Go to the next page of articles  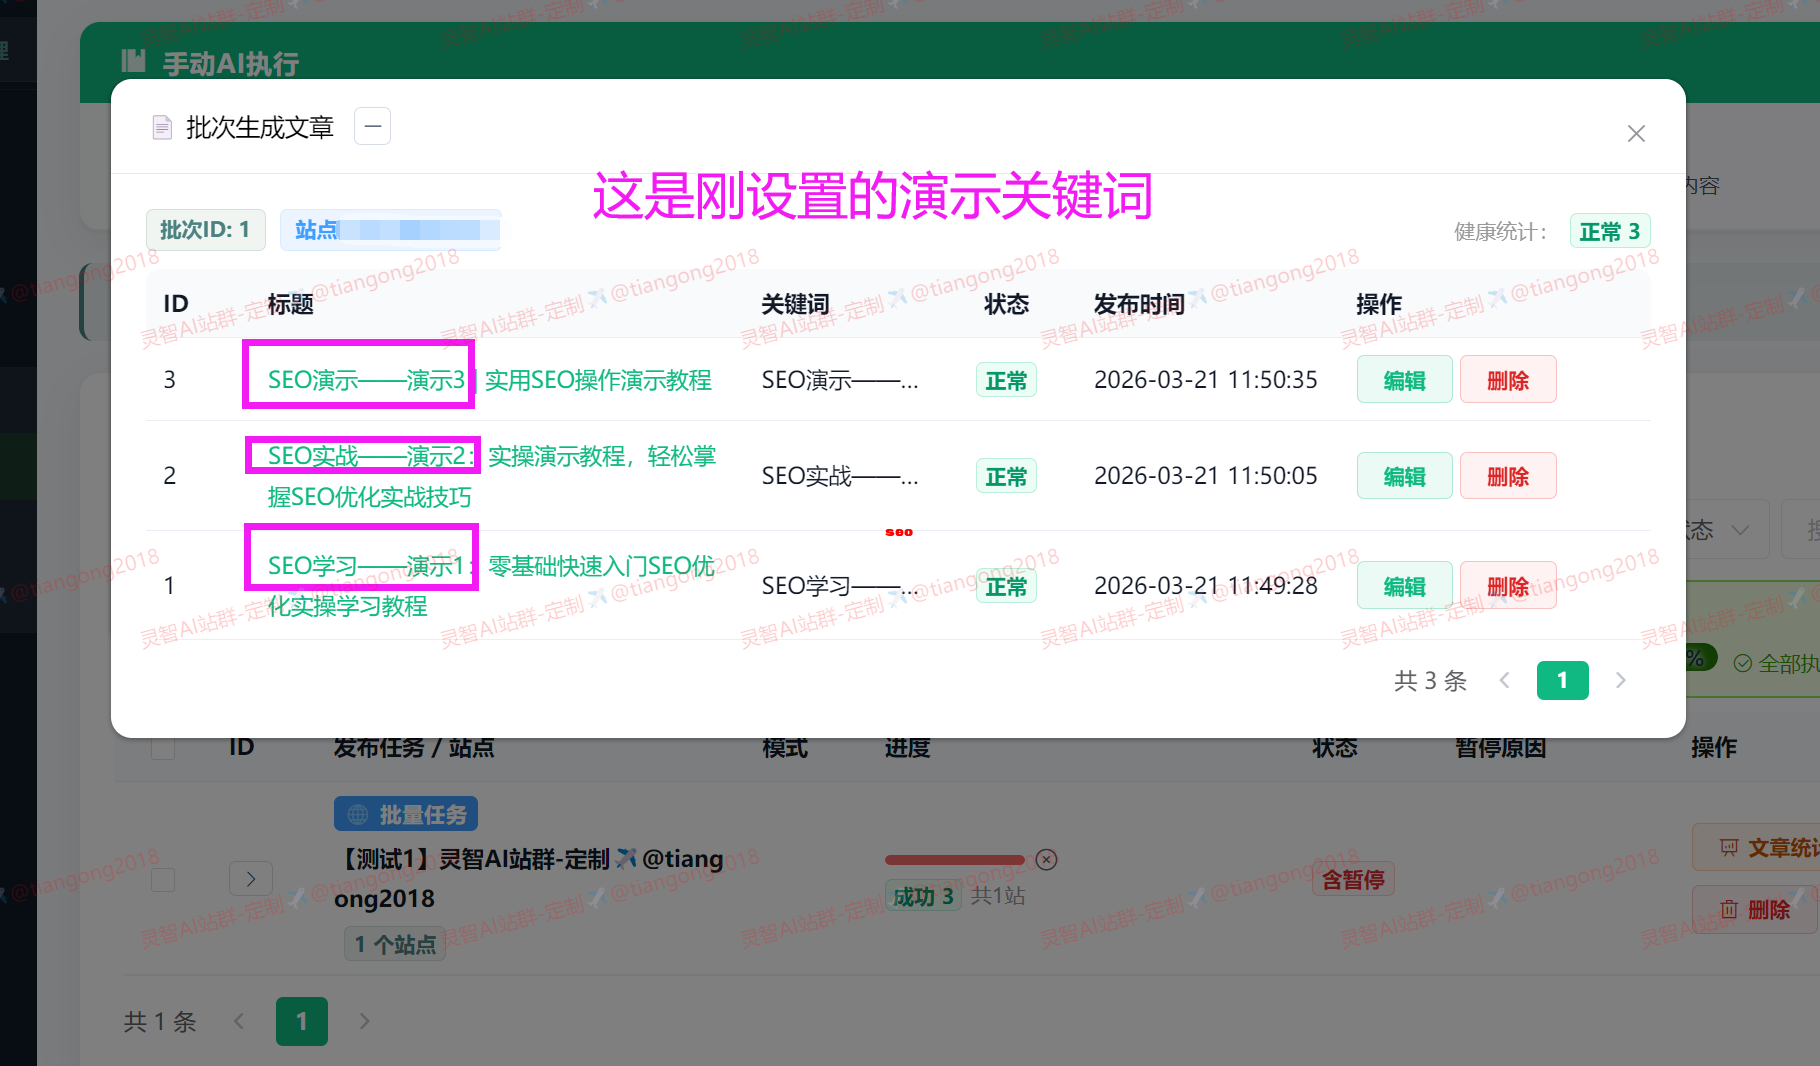point(1621,680)
